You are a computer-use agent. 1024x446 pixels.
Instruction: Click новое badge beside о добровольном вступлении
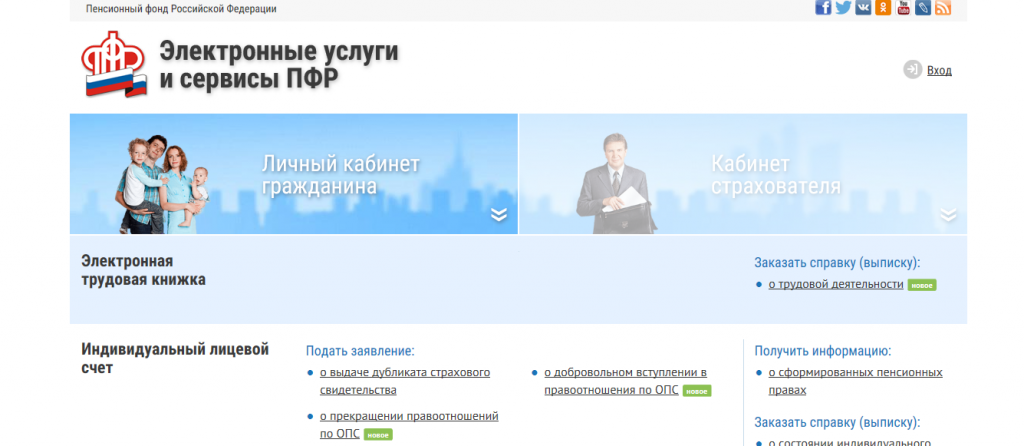pos(697,391)
